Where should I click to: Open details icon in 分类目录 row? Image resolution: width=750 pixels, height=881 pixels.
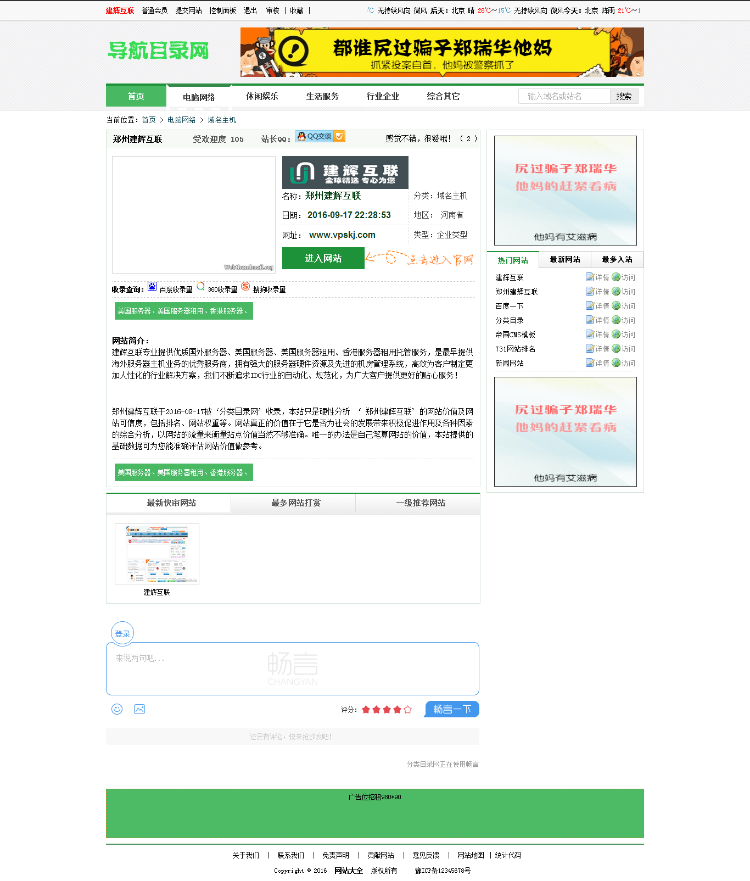coord(590,320)
